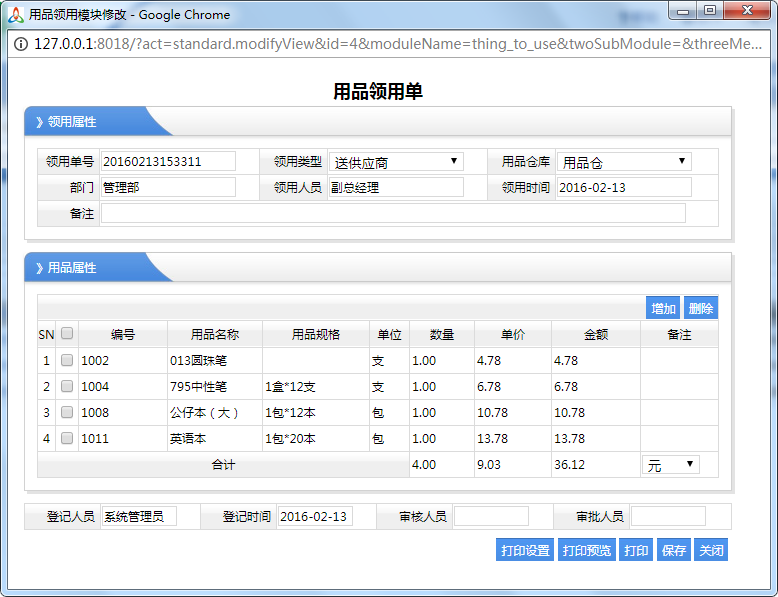Click the Chrome app icon in title bar

(15, 14)
